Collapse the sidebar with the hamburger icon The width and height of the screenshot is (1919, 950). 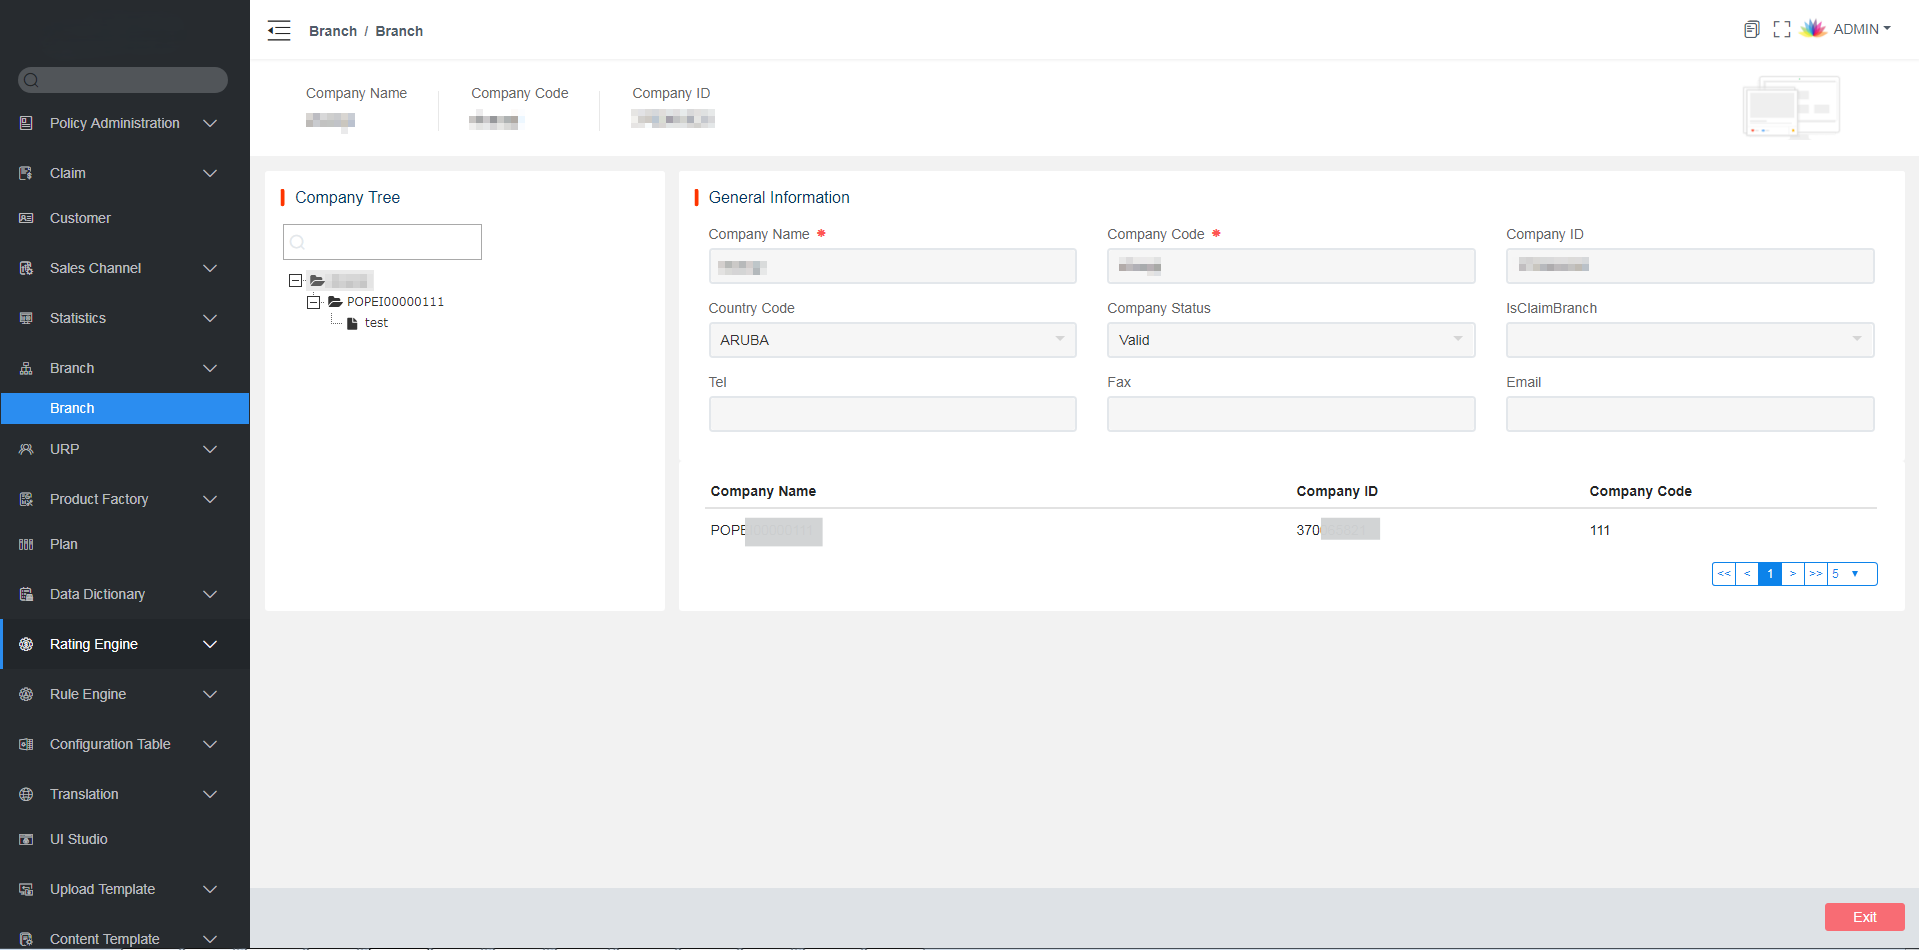(x=279, y=31)
